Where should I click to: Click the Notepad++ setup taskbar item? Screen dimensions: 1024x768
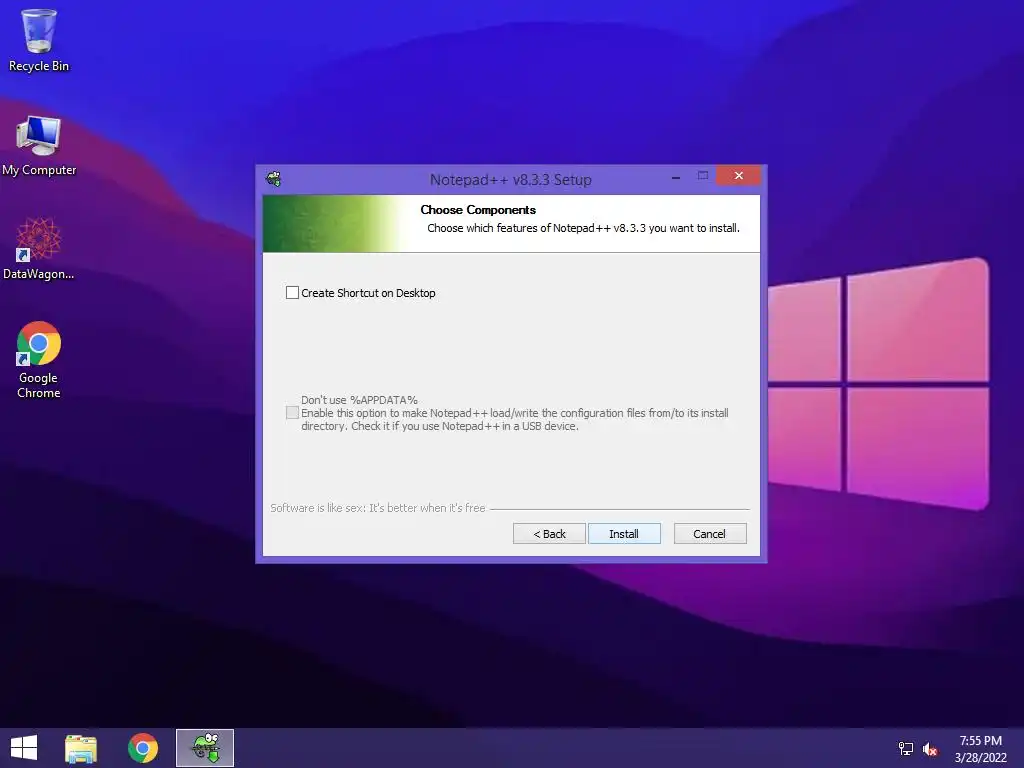(x=205, y=748)
